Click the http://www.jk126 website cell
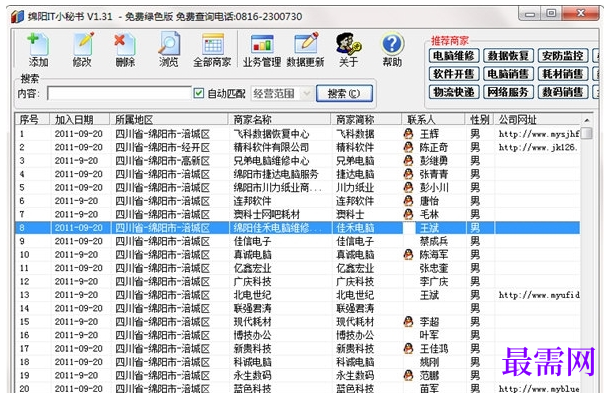 tap(537, 147)
